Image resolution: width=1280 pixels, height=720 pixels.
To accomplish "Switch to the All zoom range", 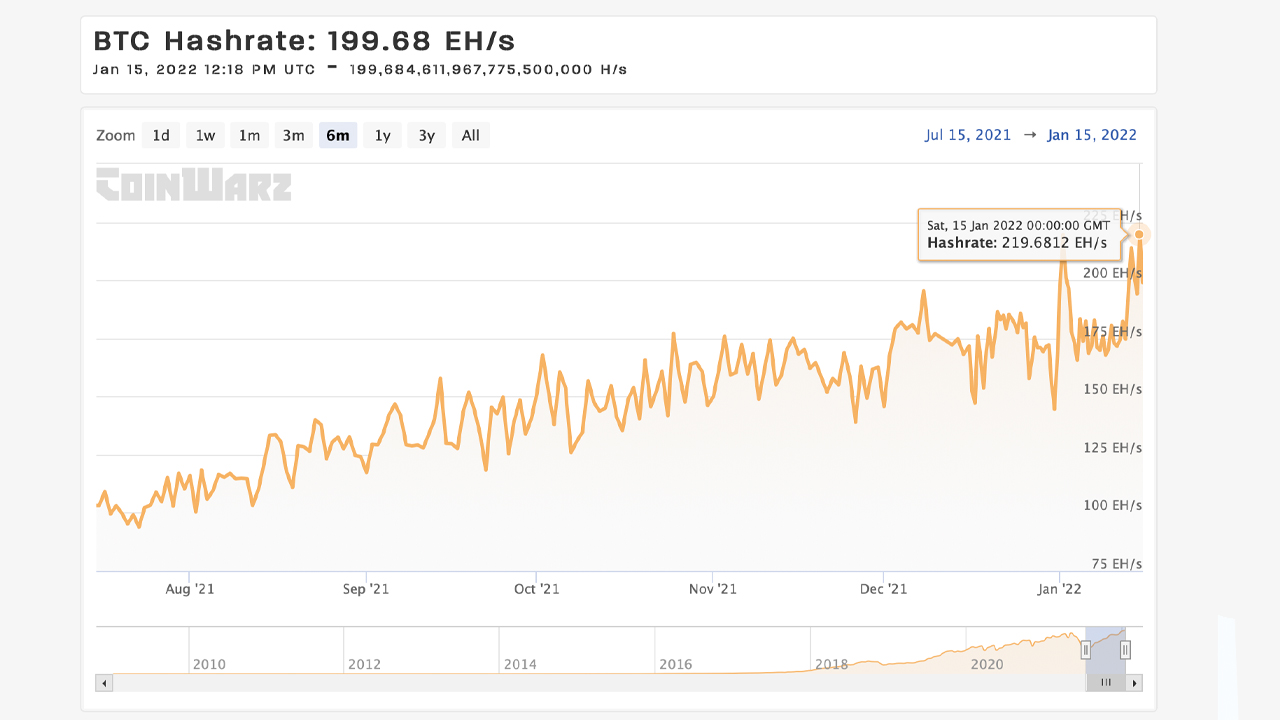I will pyautogui.click(x=470, y=135).
